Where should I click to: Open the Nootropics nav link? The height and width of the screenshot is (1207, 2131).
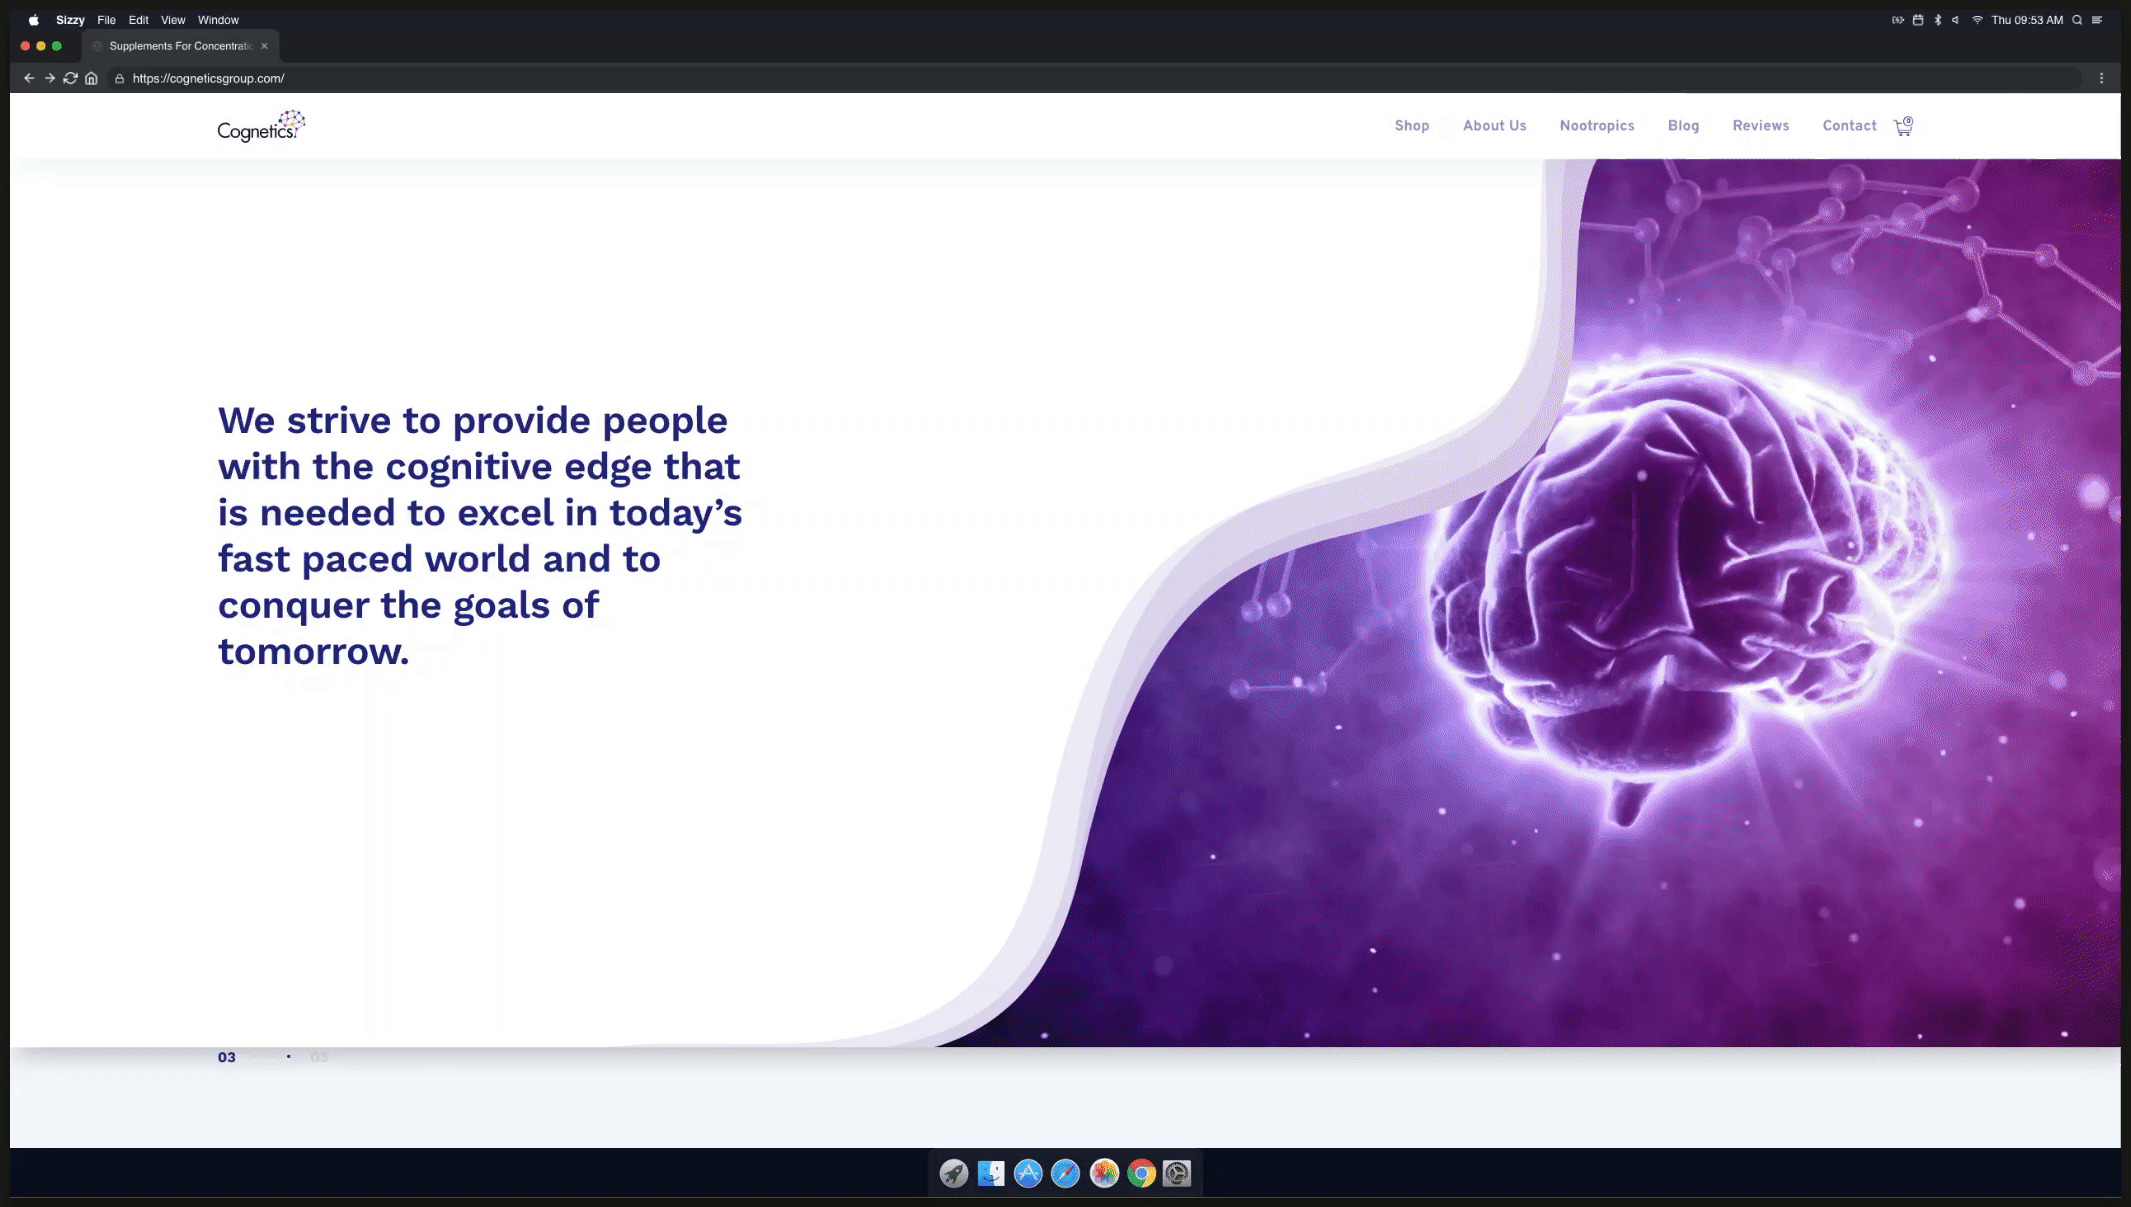click(x=1596, y=126)
